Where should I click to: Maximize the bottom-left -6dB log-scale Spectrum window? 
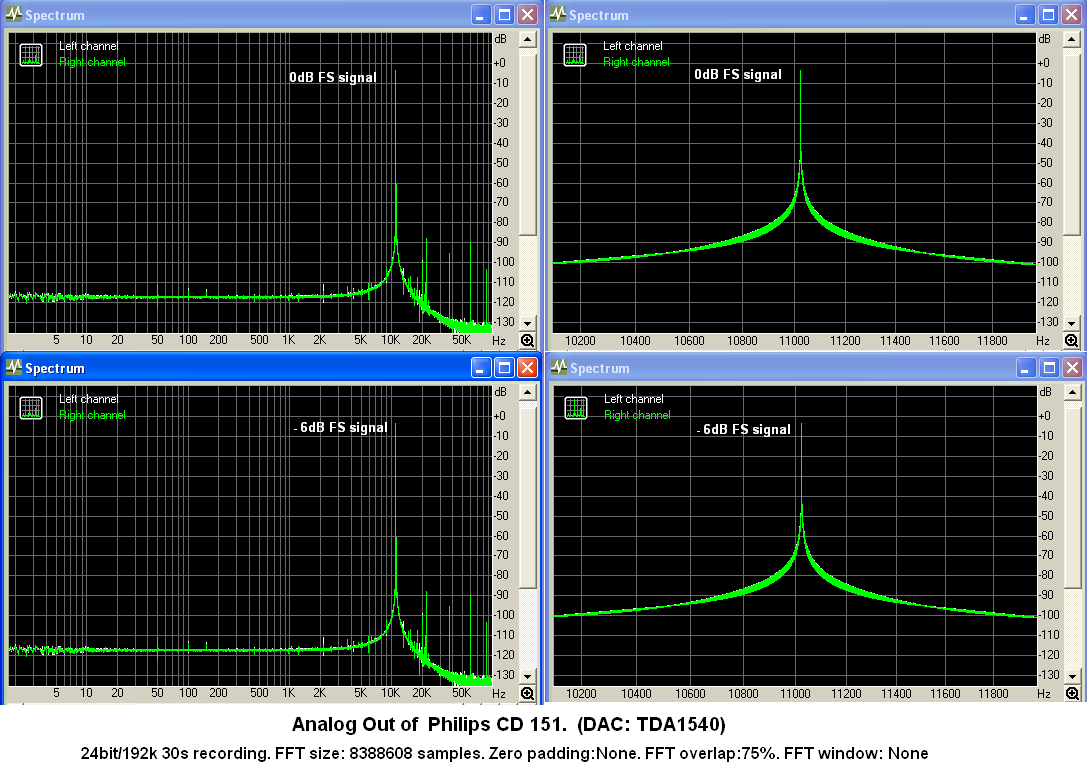pyautogui.click(x=505, y=368)
